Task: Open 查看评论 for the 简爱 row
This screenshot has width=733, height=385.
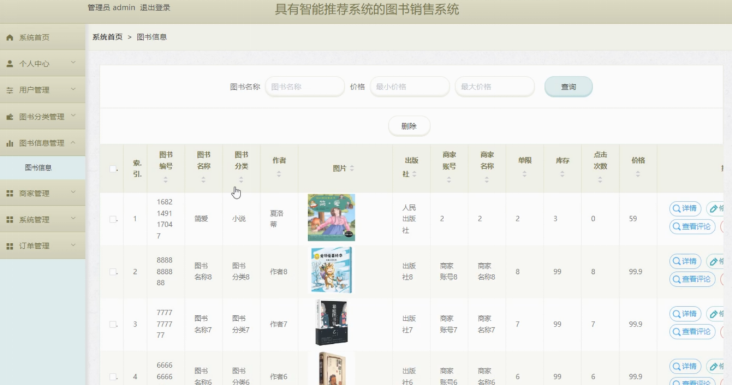Action: pyautogui.click(x=692, y=227)
